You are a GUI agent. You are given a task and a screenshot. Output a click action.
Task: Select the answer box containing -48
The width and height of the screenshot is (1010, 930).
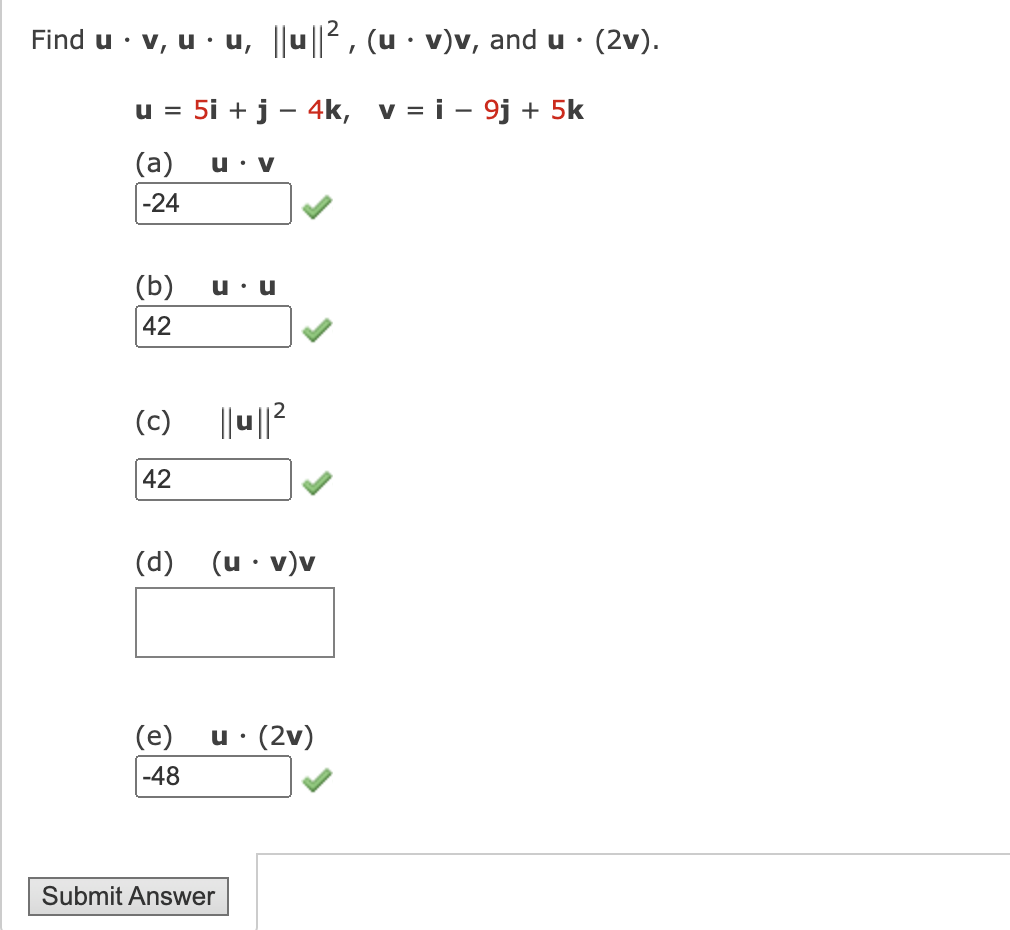(x=212, y=777)
